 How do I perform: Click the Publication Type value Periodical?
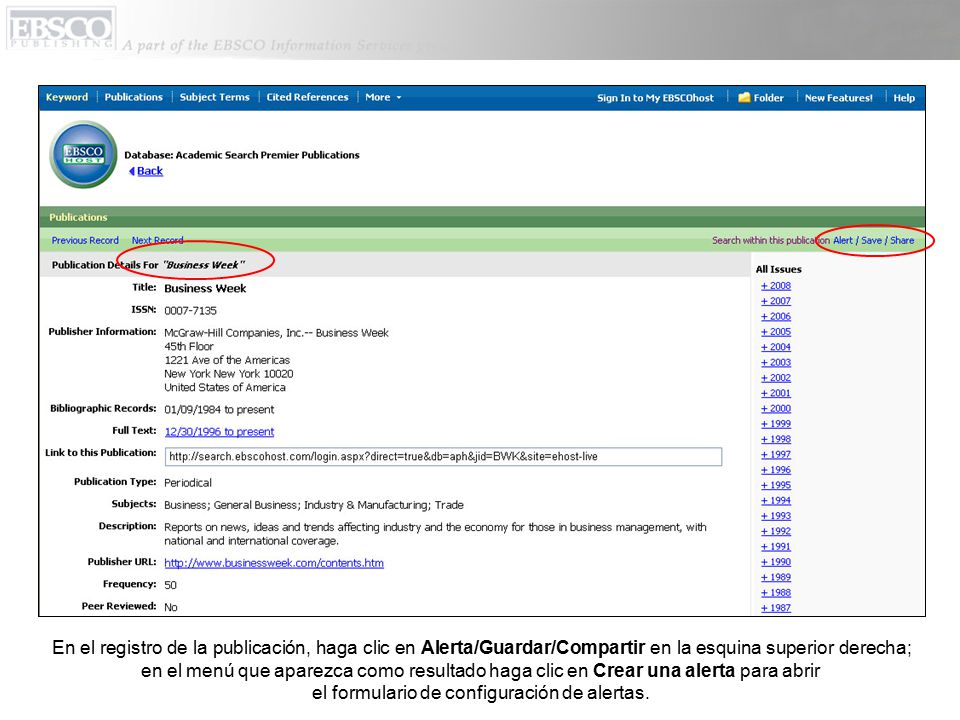click(x=188, y=482)
